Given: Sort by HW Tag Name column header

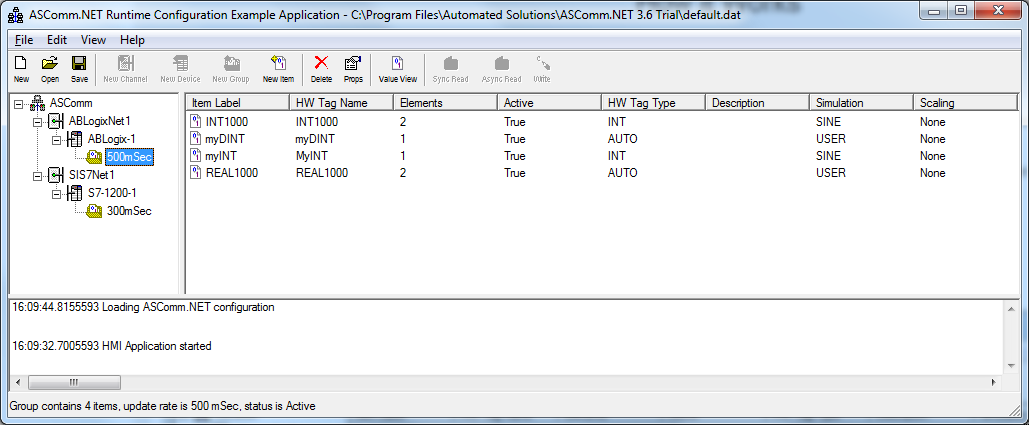Looking at the screenshot, I should [341, 103].
